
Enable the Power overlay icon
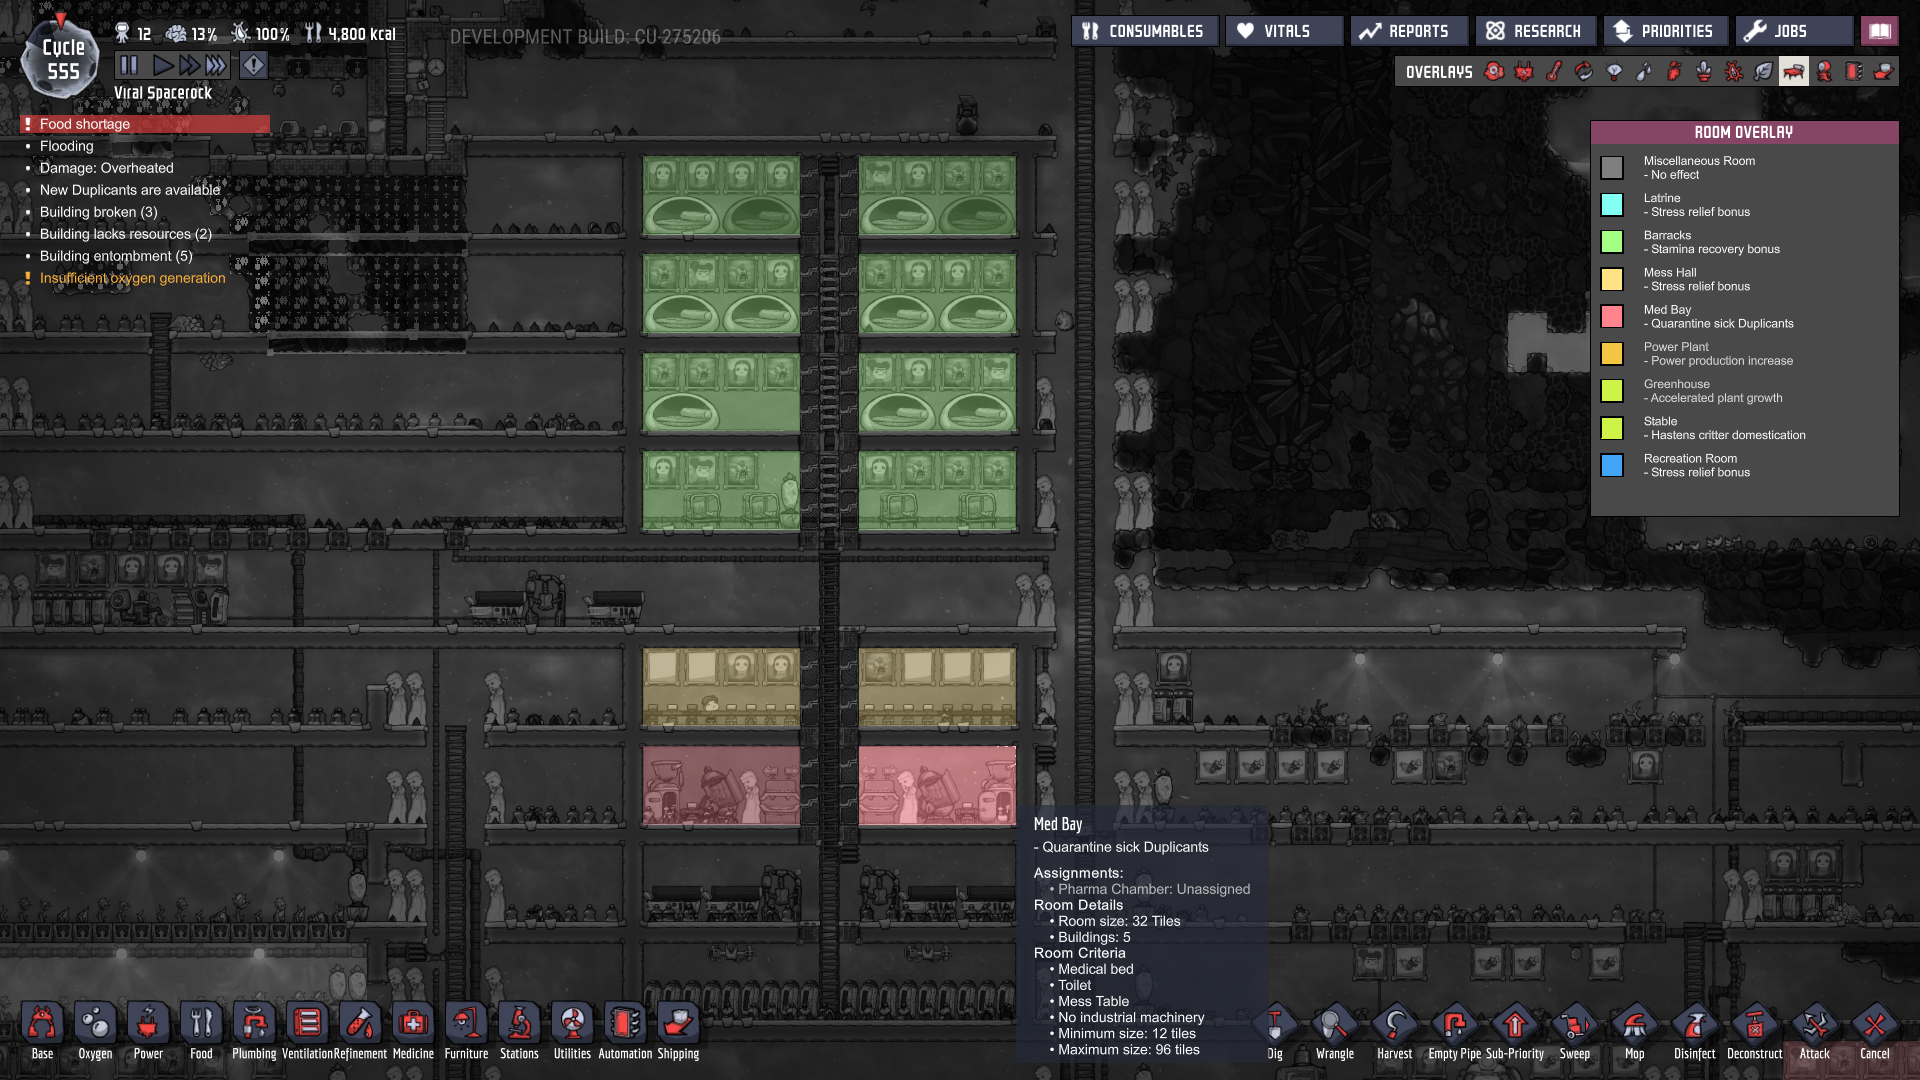(x=1524, y=72)
